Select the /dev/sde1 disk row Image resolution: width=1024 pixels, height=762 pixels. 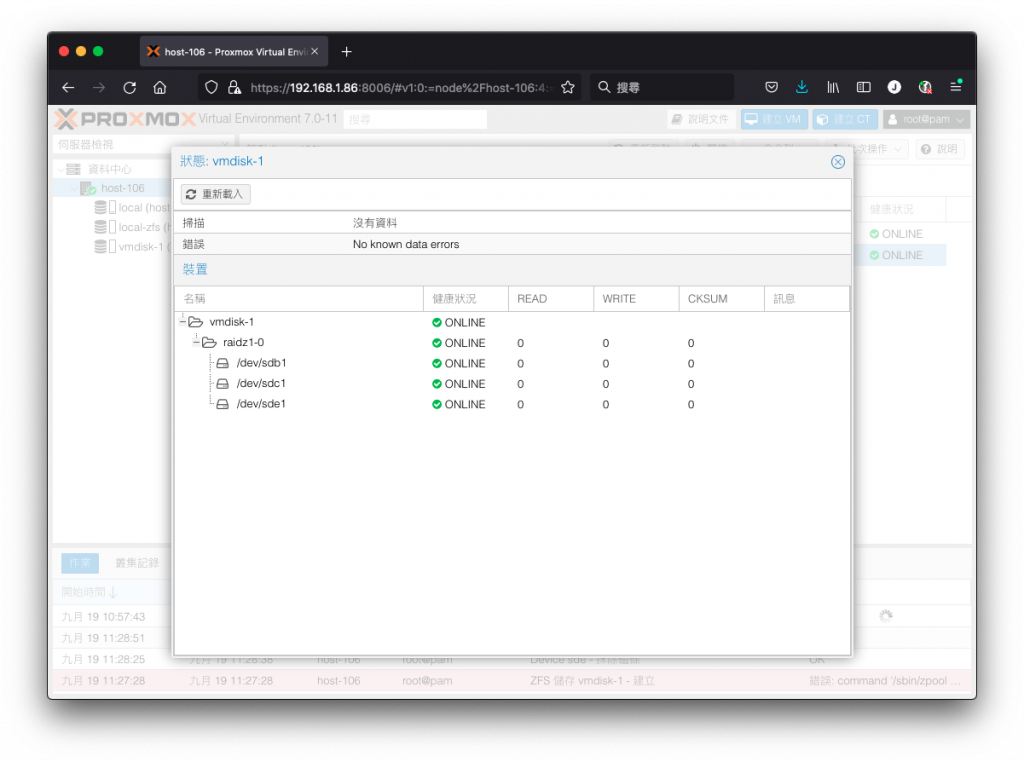pos(513,404)
